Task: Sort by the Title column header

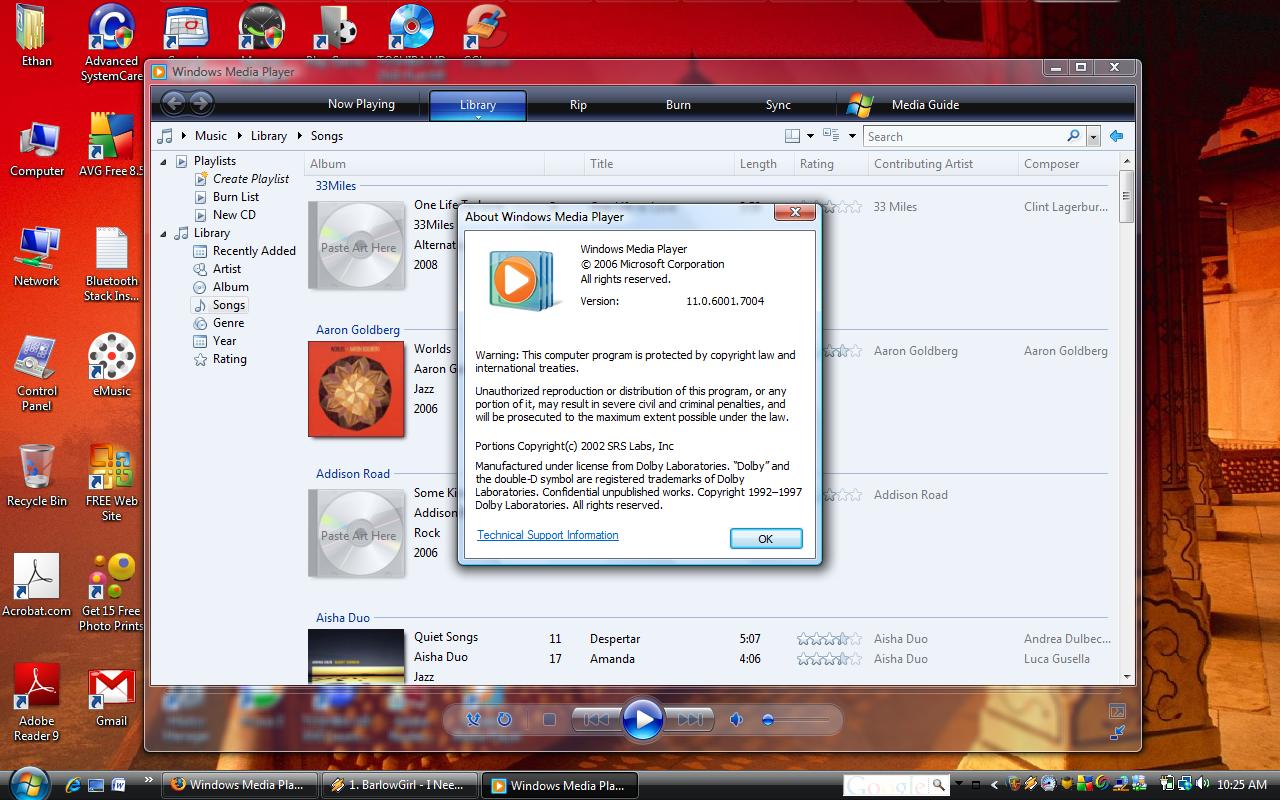Action: pyautogui.click(x=659, y=164)
